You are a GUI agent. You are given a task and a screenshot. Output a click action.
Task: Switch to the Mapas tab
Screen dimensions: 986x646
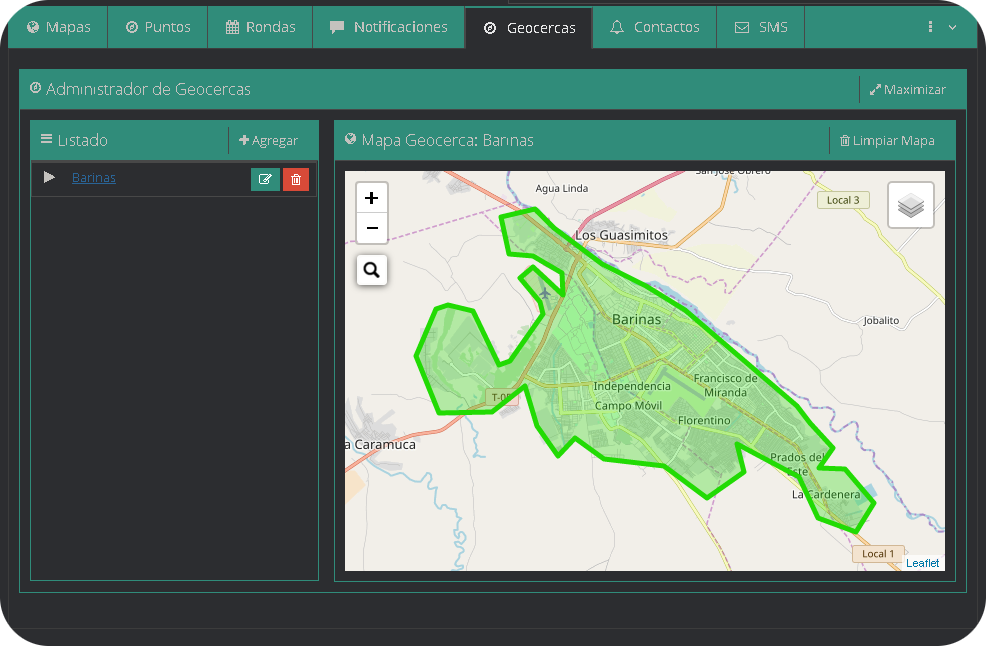click(58, 28)
